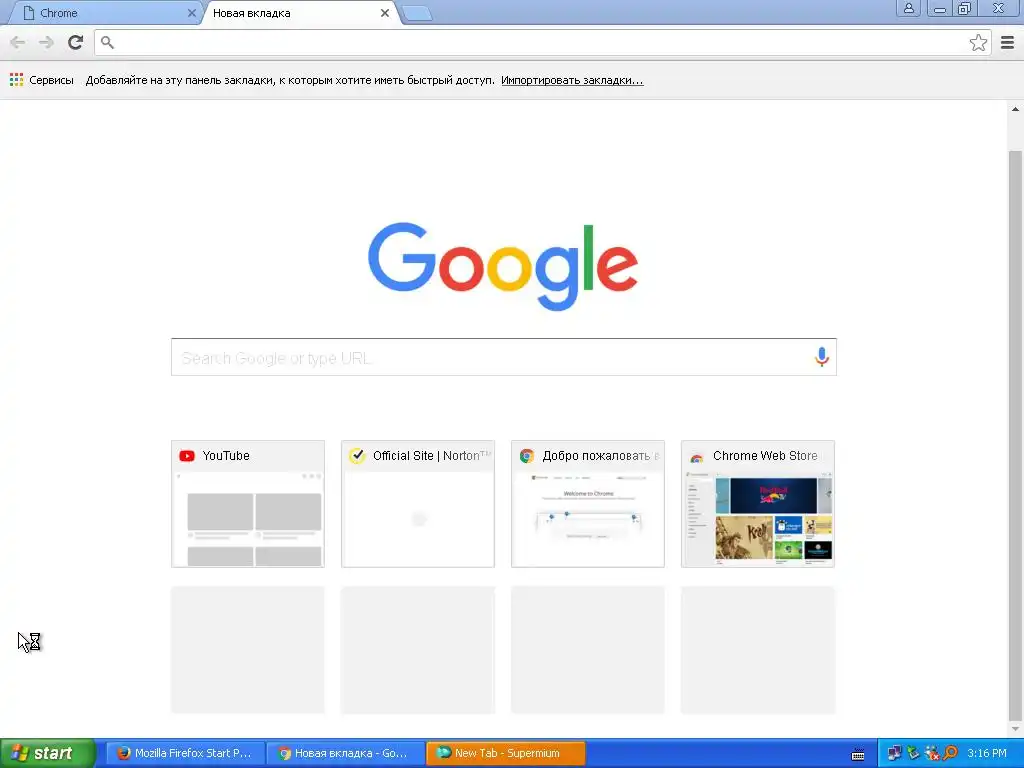Click the vertical scrollbar thumb
Image resolution: width=1024 pixels, height=768 pixels.
point(1016,434)
